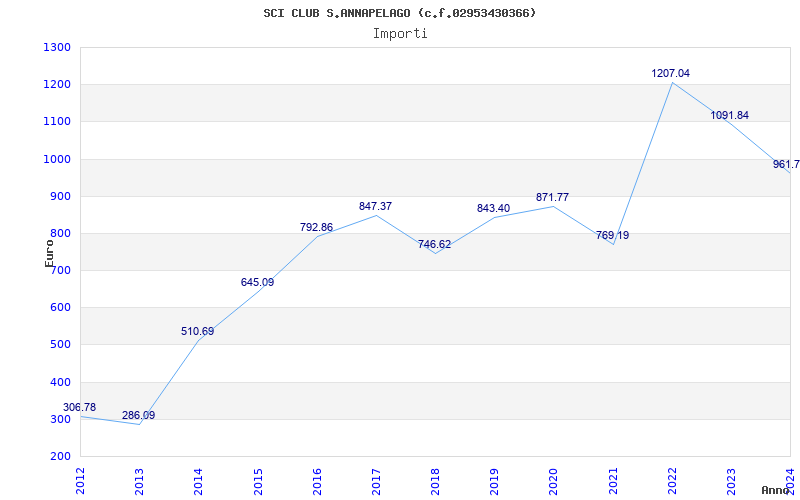Click y-axis value 1300

click(x=57, y=47)
